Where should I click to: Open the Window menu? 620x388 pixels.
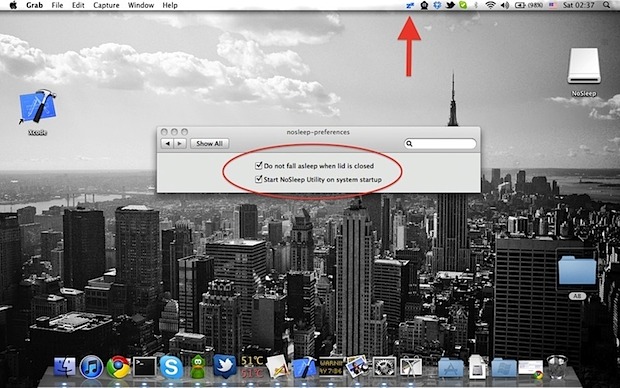click(141, 5)
